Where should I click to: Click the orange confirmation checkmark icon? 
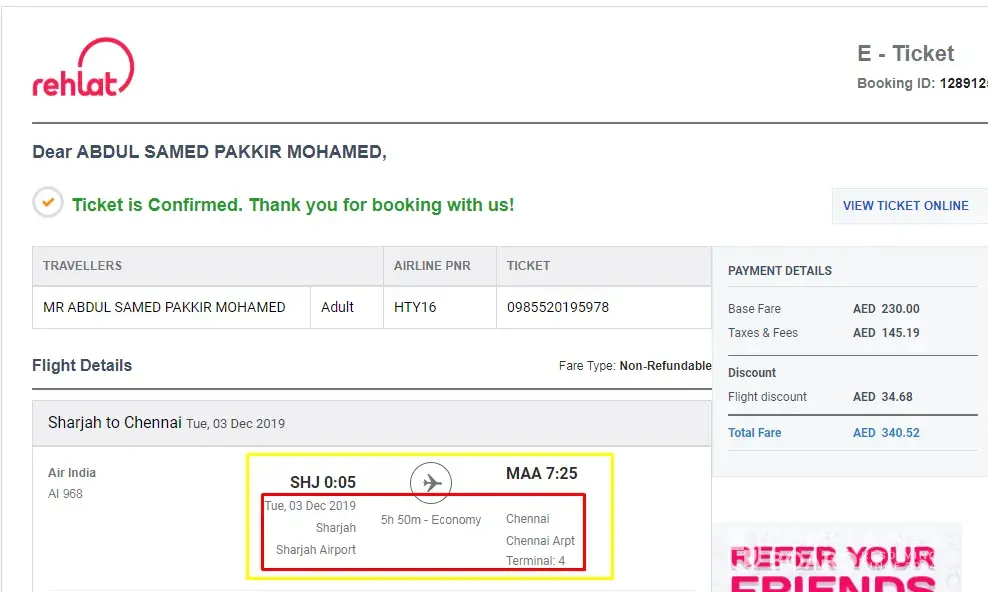tap(48, 203)
